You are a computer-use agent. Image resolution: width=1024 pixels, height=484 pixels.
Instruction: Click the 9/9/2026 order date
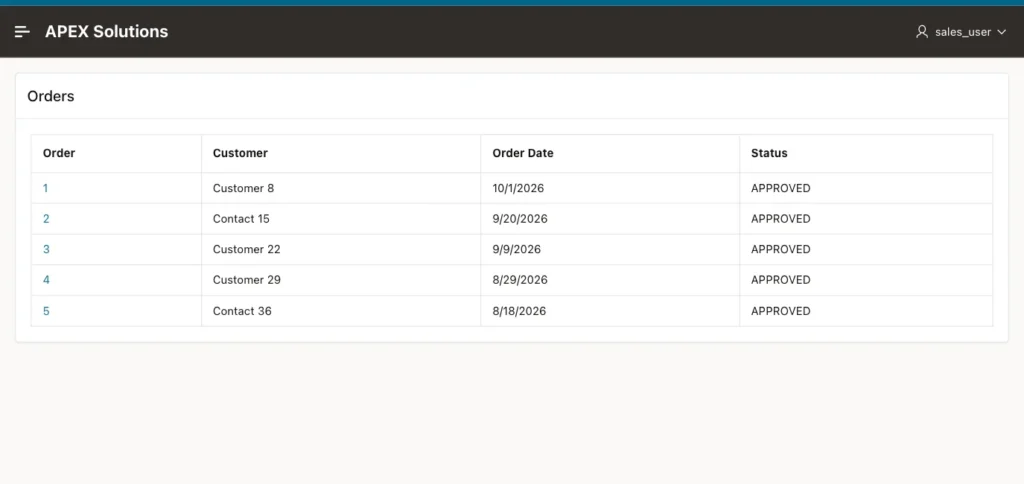click(x=517, y=250)
